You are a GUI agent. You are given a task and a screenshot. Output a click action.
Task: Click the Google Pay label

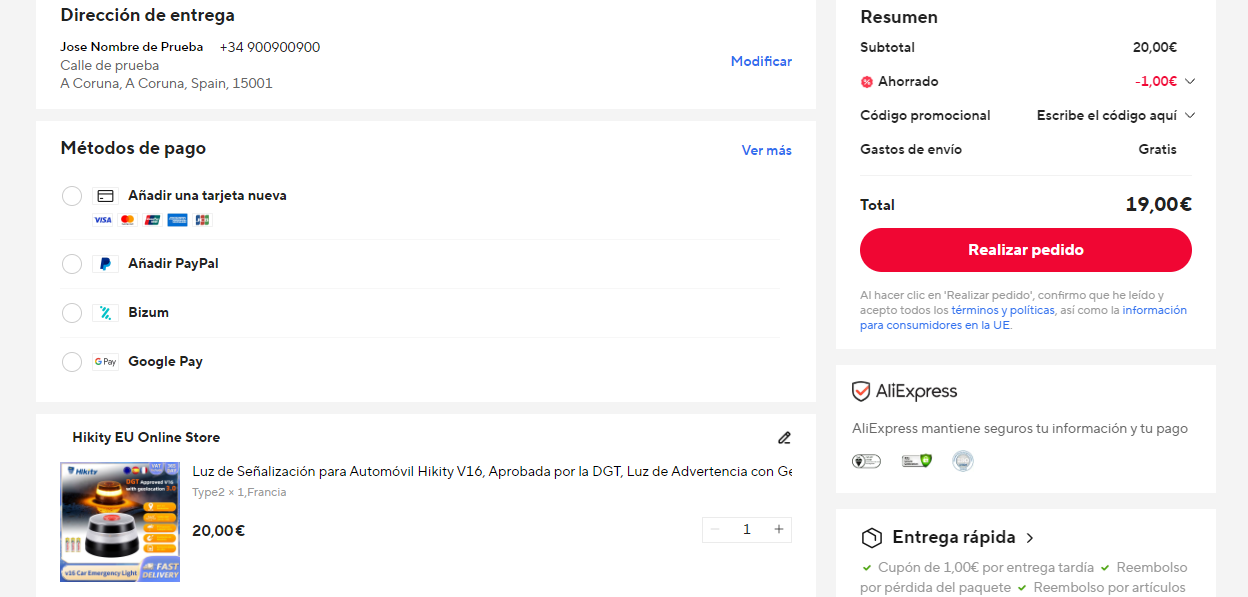165,362
